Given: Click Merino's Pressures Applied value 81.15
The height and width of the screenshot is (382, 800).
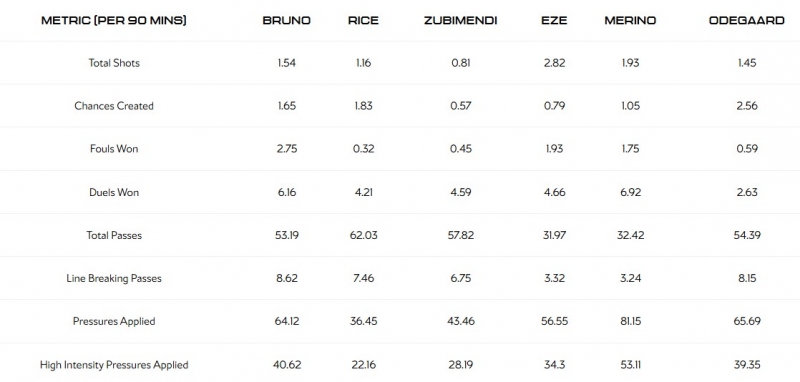Looking at the screenshot, I should 630,321.
